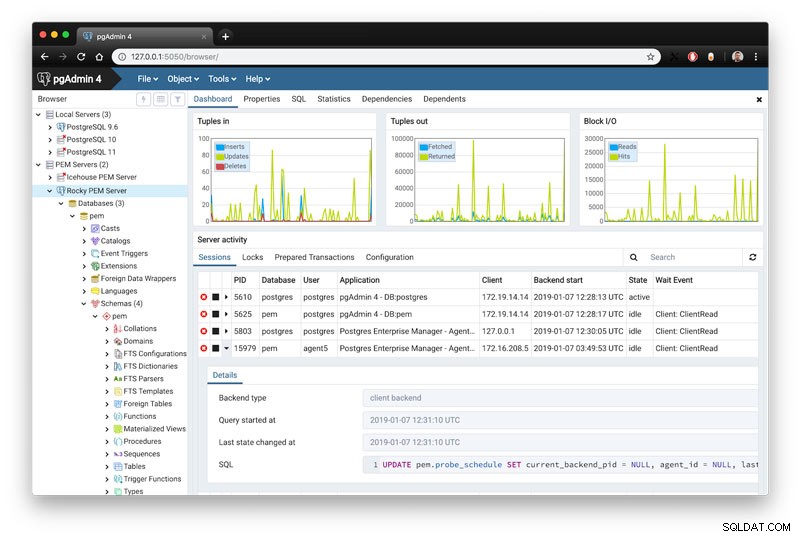Viewport: 800px width, 537px height.
Task: Go to browser home page
Action: pos(99,57)
